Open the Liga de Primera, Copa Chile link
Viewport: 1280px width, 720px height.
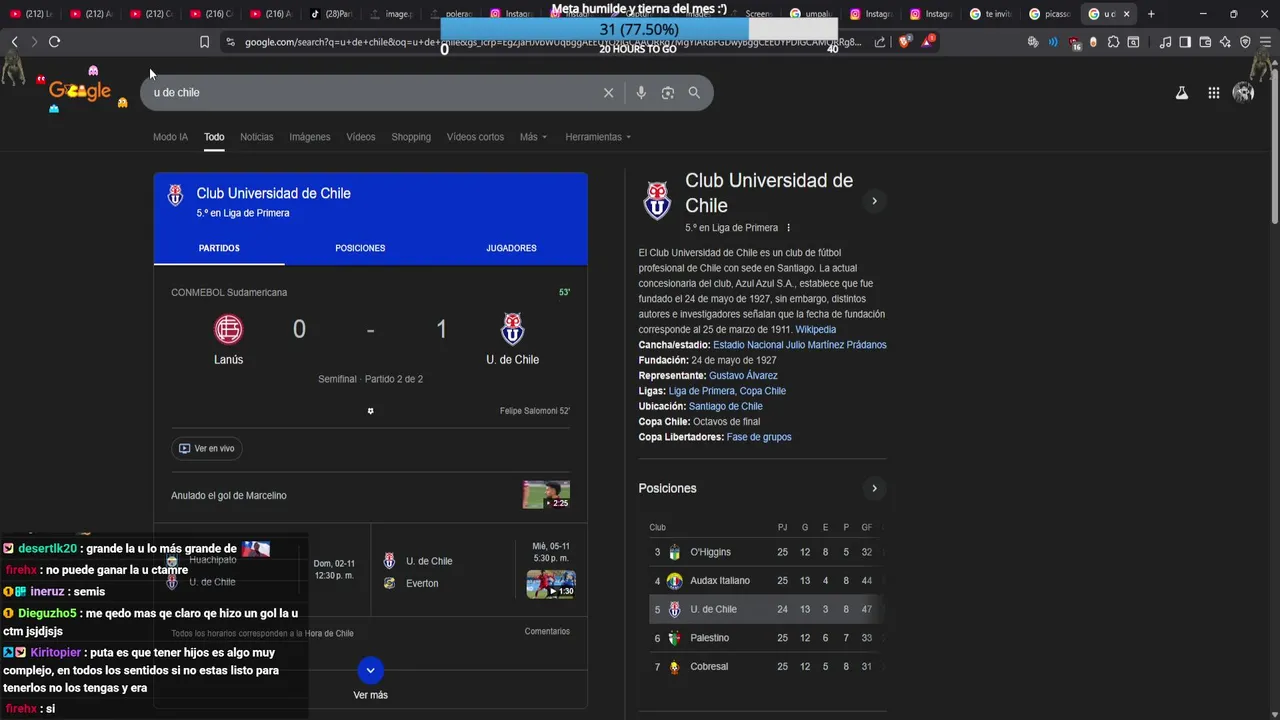point(727,391)
